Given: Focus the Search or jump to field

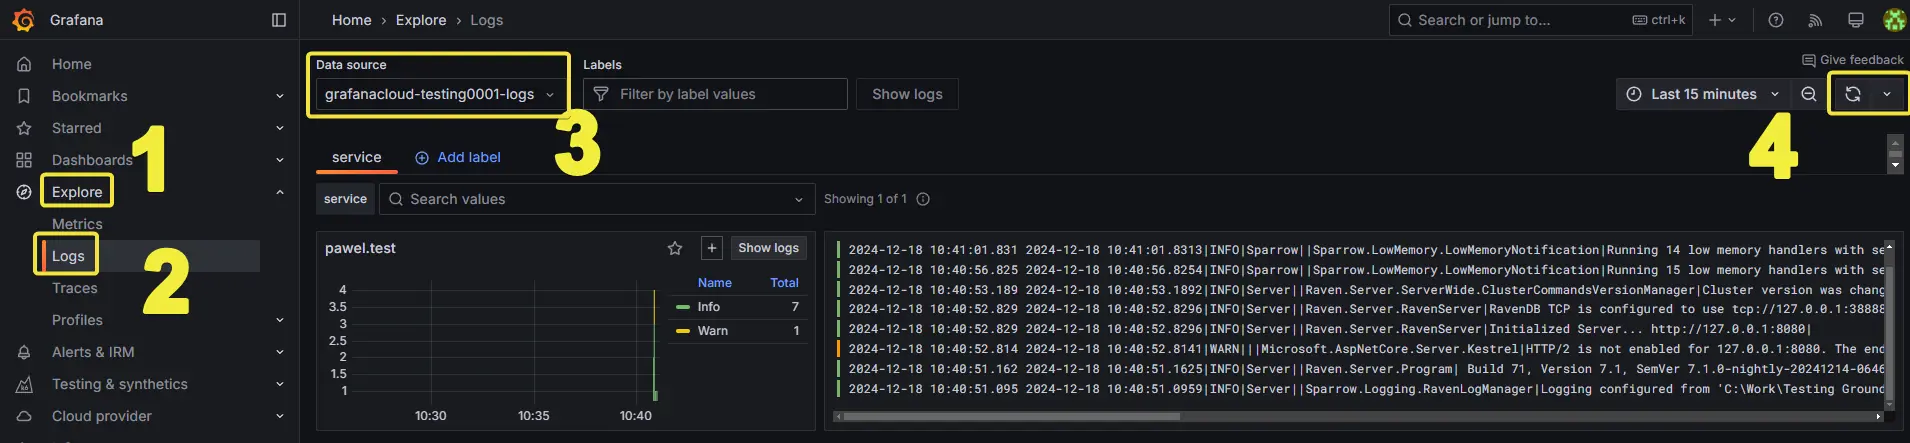Looking at the screenshot, I should (x=1540, y=20).
